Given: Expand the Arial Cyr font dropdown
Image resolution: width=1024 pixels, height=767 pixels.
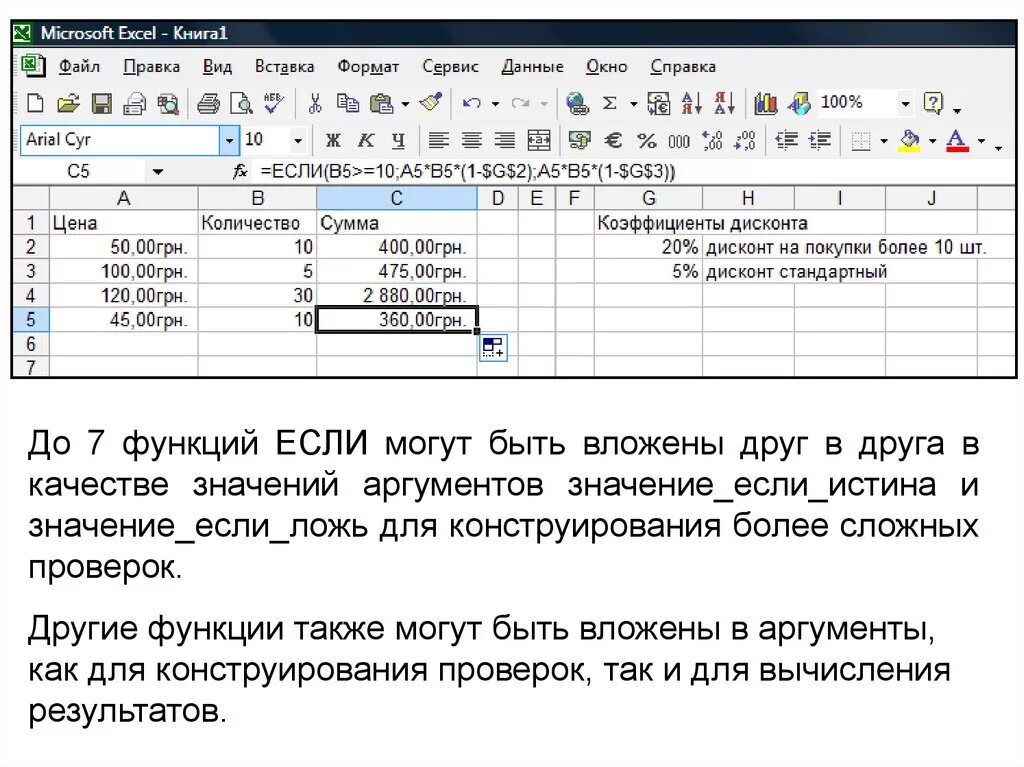Looking at the screenshot, I should click(x=229, y=140).
